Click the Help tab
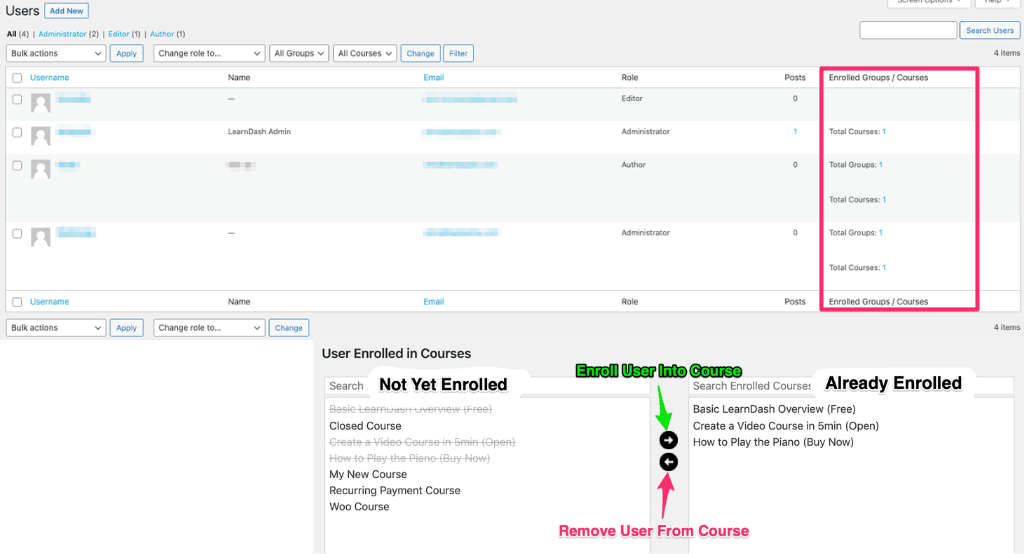 pyautogui.click(x=997, y=3)
